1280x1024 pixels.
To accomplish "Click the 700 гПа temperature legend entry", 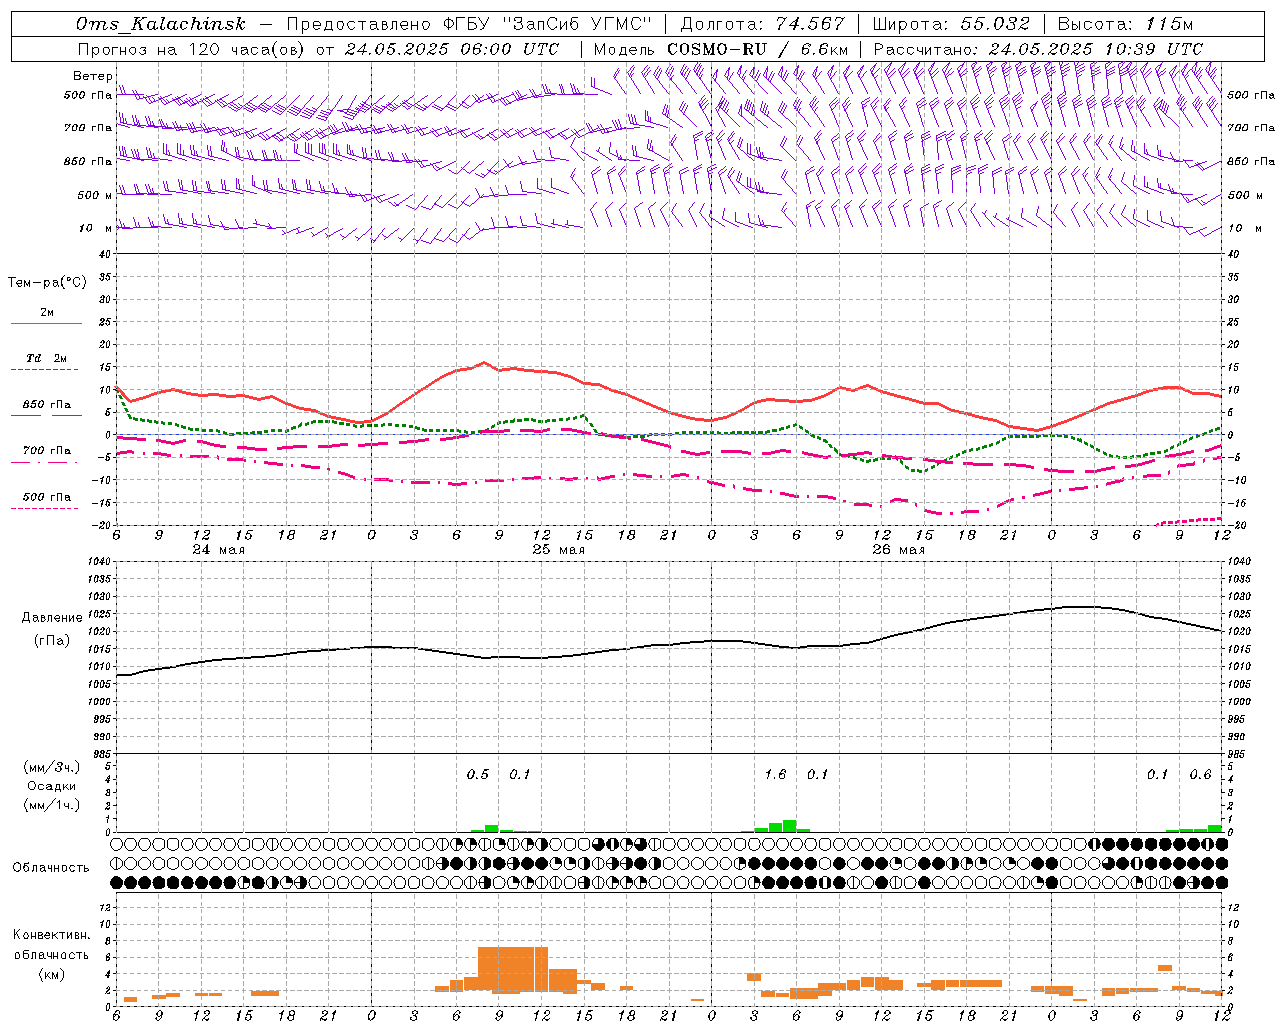I will coord(47,451).
